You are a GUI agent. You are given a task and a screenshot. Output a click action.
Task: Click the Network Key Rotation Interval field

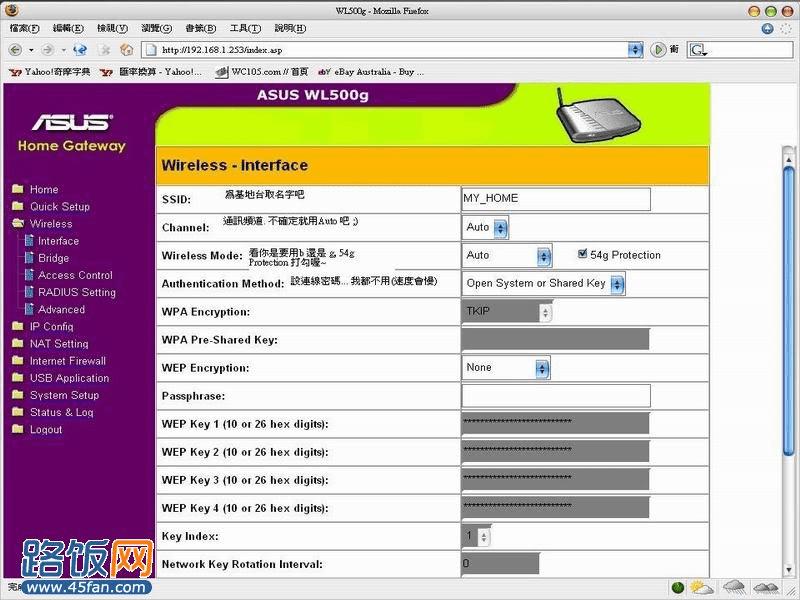500,564
